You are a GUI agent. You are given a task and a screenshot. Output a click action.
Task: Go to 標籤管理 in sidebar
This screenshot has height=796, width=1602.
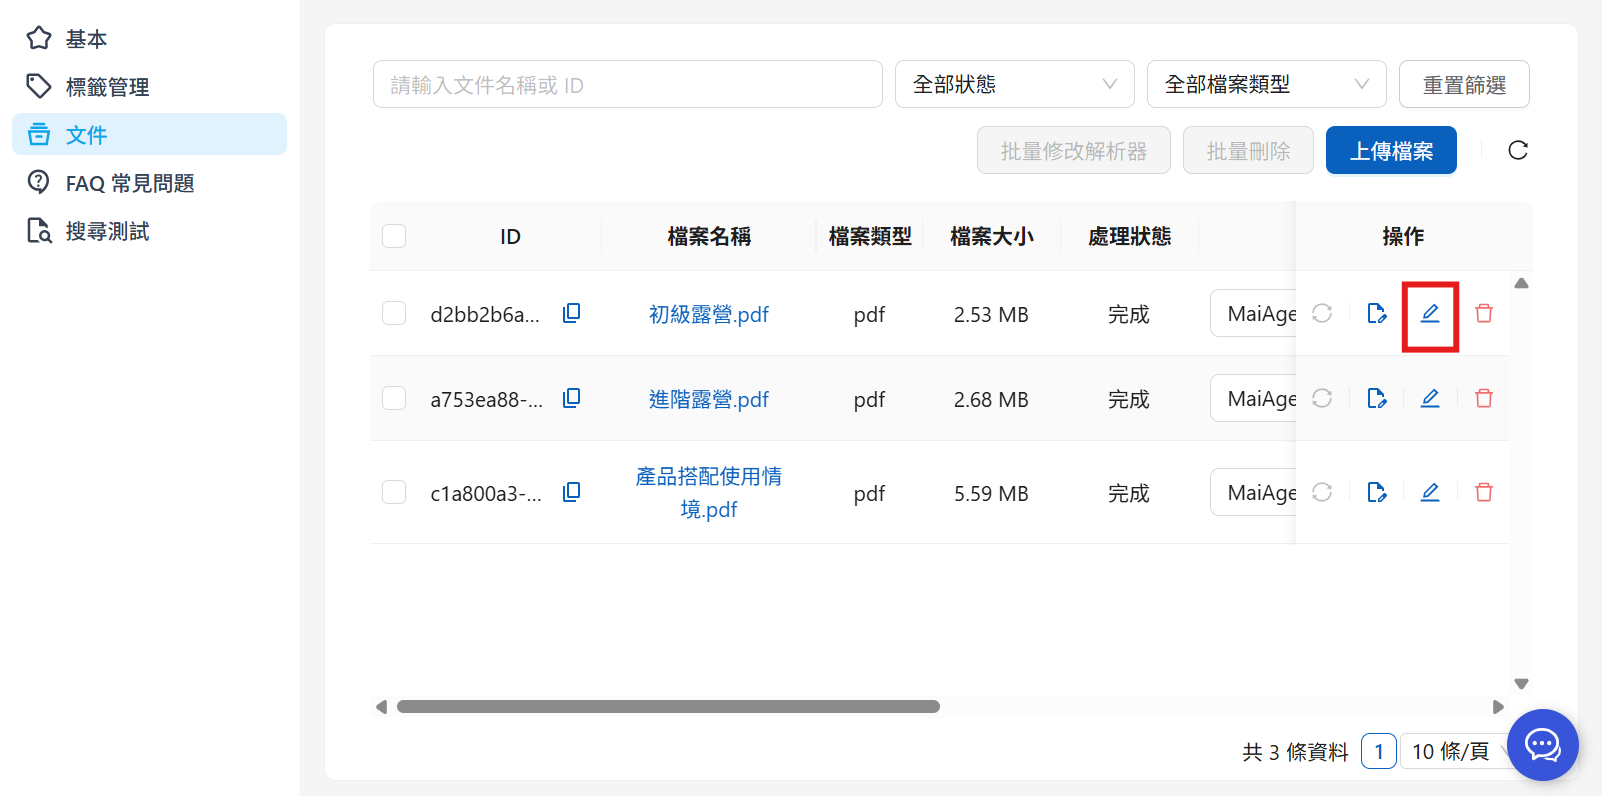(x=107, y=87)
